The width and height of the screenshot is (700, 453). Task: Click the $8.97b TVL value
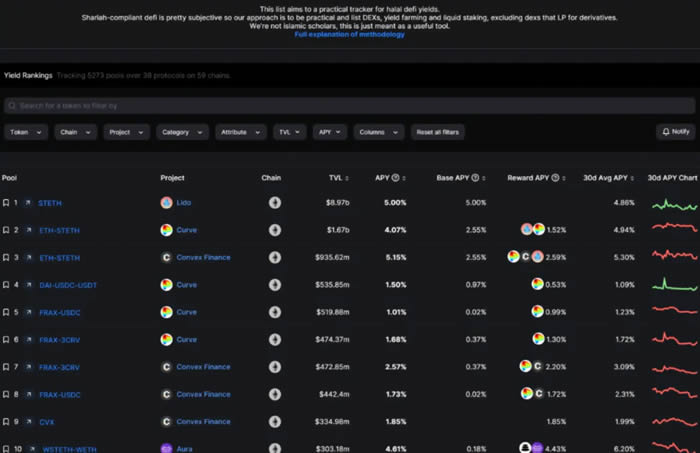pyautogui.click(x=338, y=203)
